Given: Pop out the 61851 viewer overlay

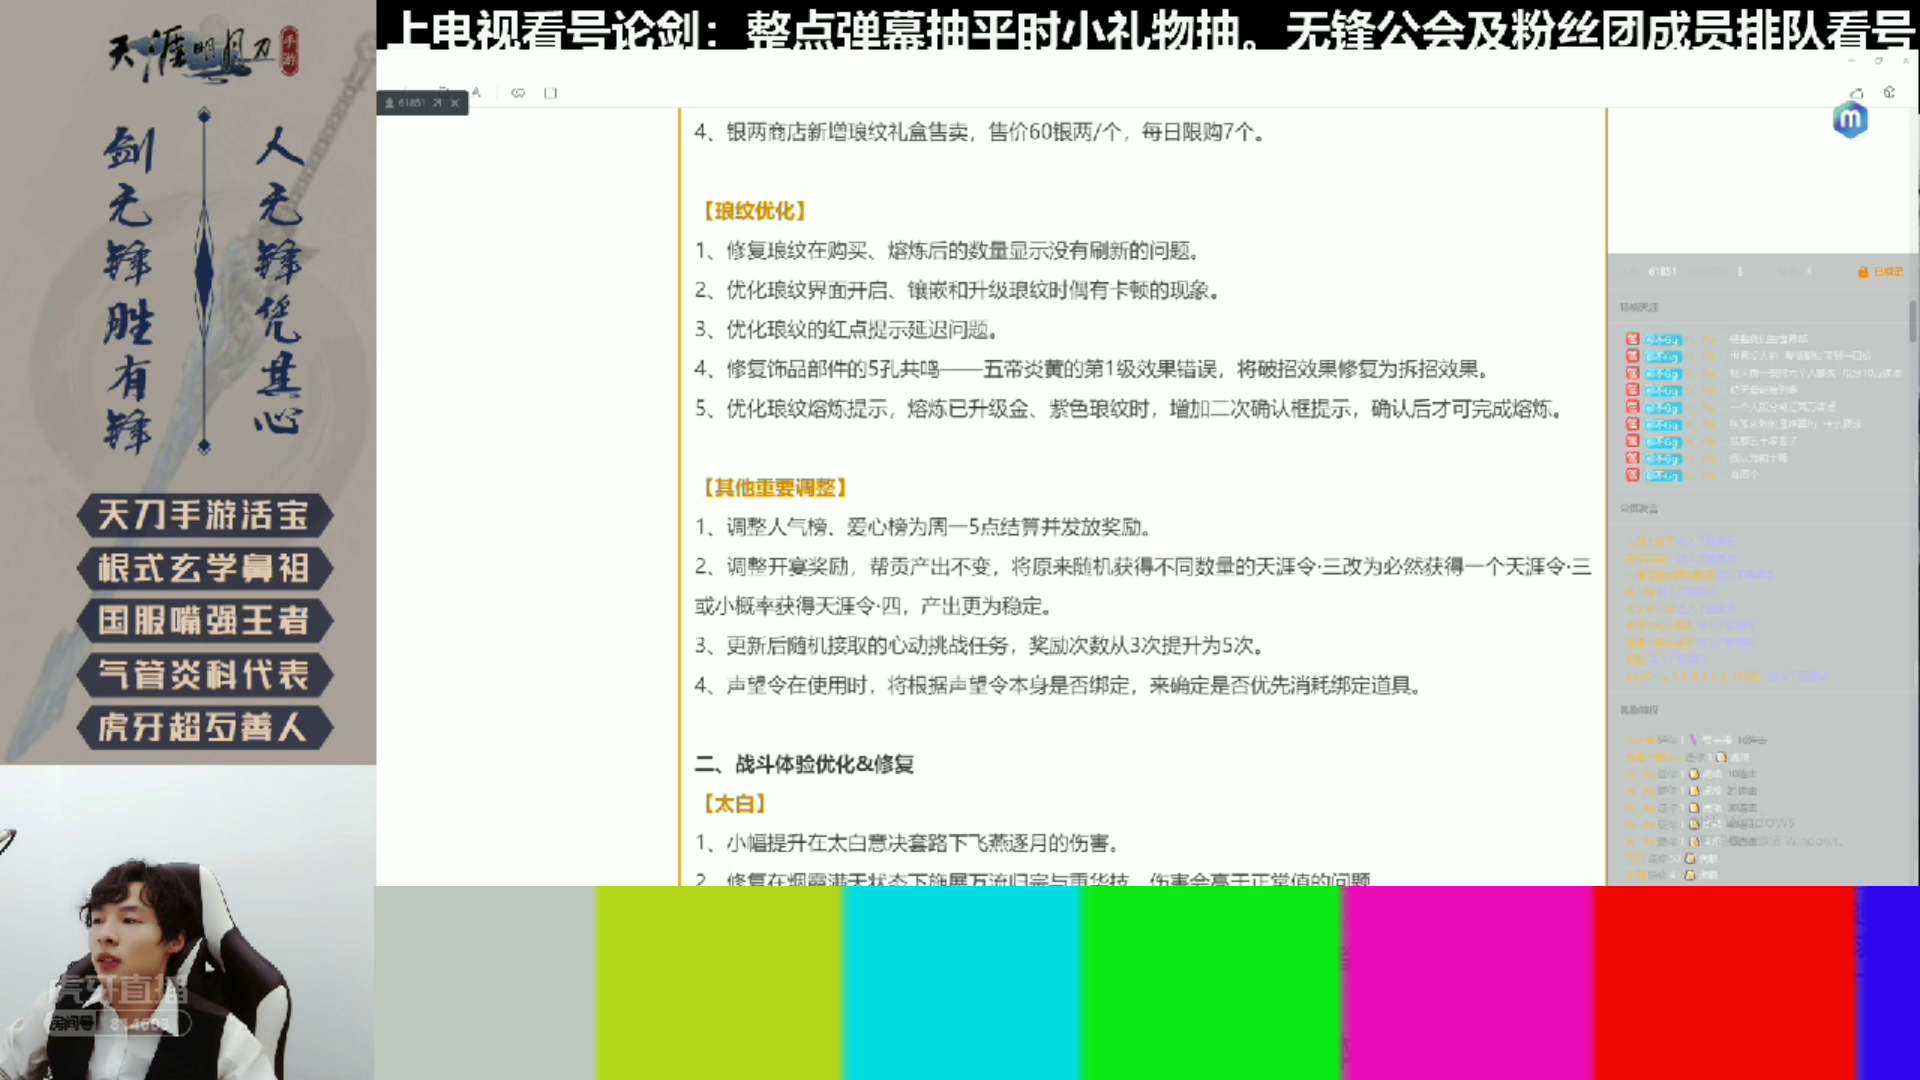Looking at the screenshot, I should point(437,103).
